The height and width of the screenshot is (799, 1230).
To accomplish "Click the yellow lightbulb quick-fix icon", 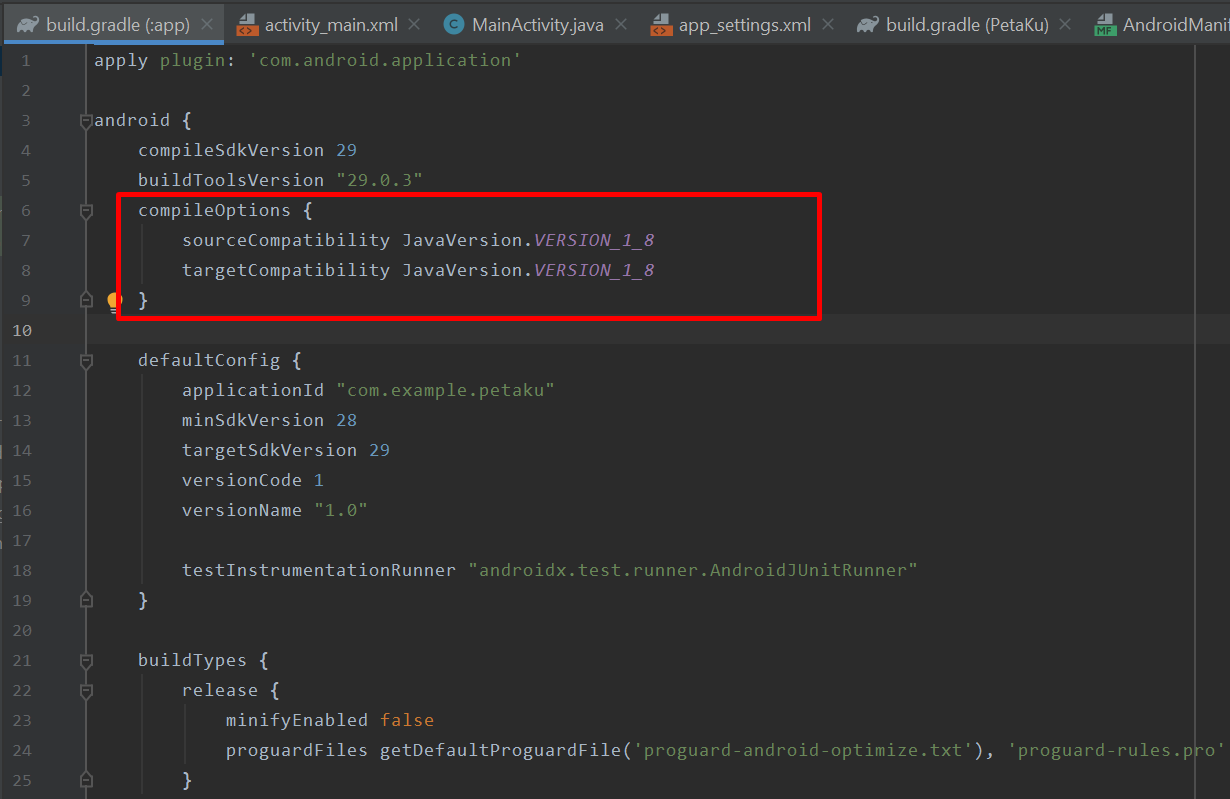I will (114, 300).
